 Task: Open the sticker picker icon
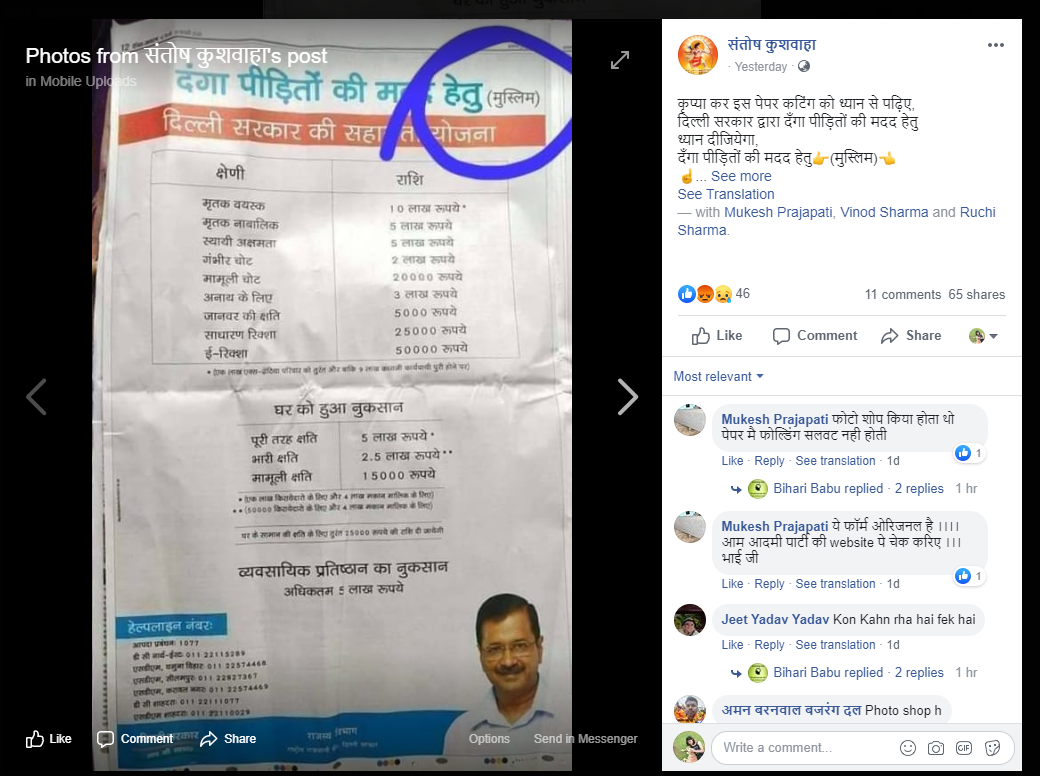(992, 748)
